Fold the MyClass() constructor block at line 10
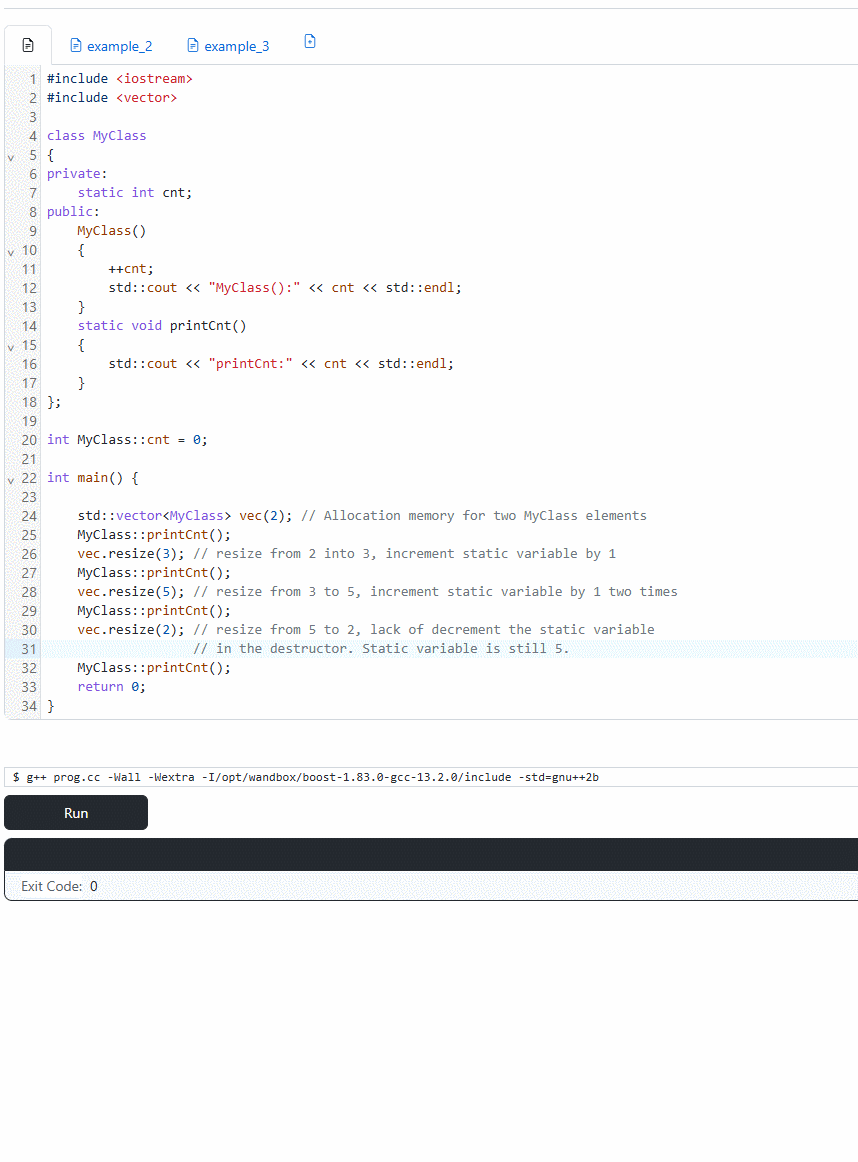 tap(11, 251)
